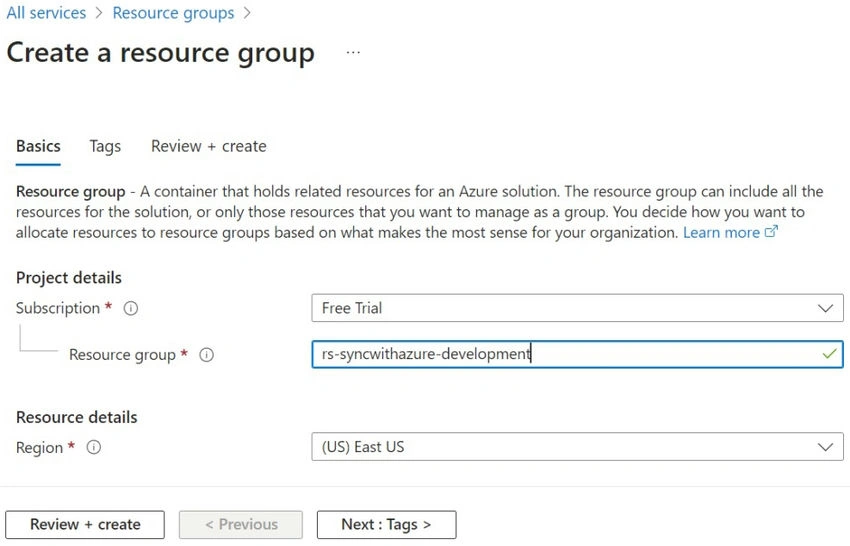The image size is (850, 546).
Task: Click the Next : Tags button
Action: pos(387,524)
